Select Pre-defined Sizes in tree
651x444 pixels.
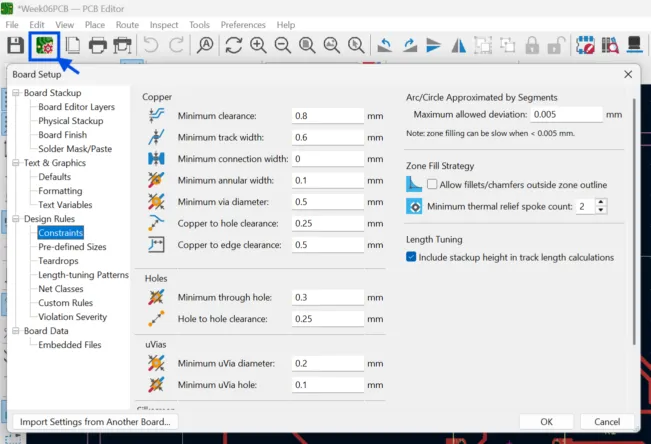click(x=72, y=247)
